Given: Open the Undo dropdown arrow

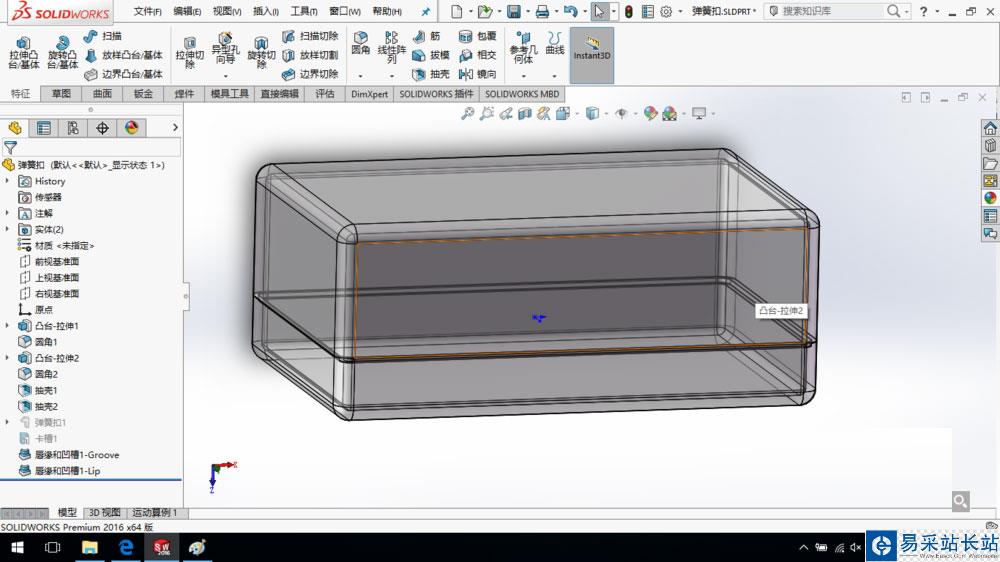Looking at the screenshot, I should [584, 11].
